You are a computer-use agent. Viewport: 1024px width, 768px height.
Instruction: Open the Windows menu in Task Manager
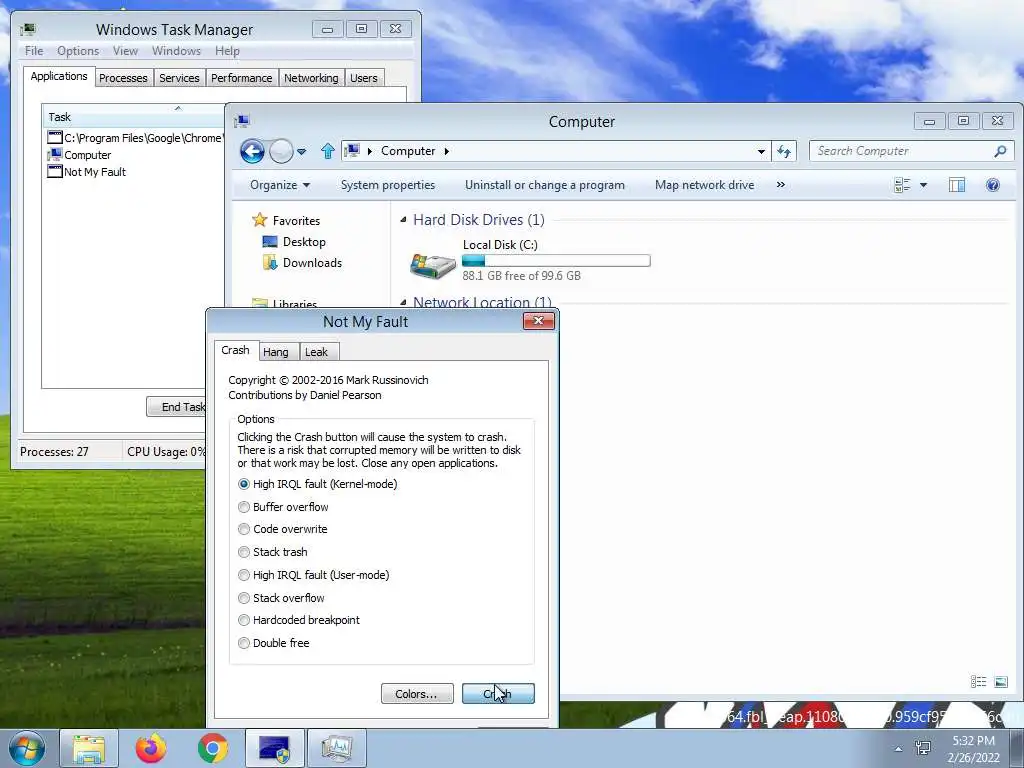(176, 51)
